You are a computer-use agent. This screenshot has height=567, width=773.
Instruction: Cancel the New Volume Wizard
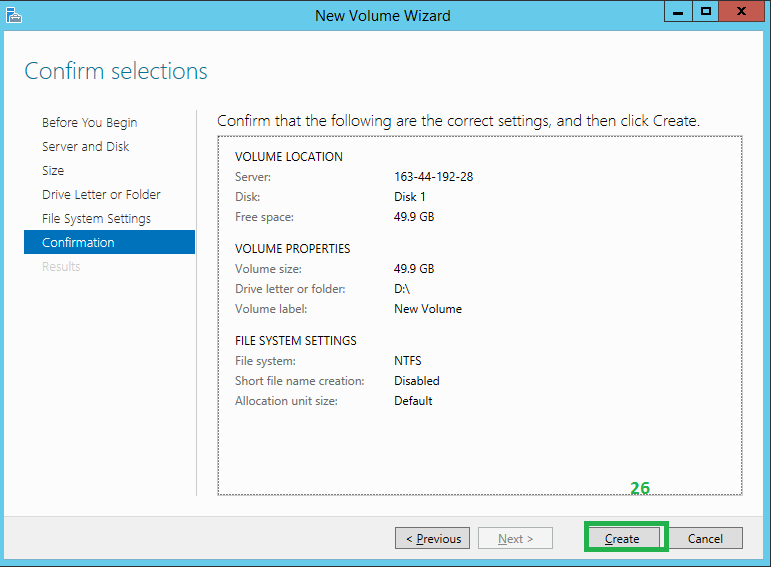[x=705, y=539]
